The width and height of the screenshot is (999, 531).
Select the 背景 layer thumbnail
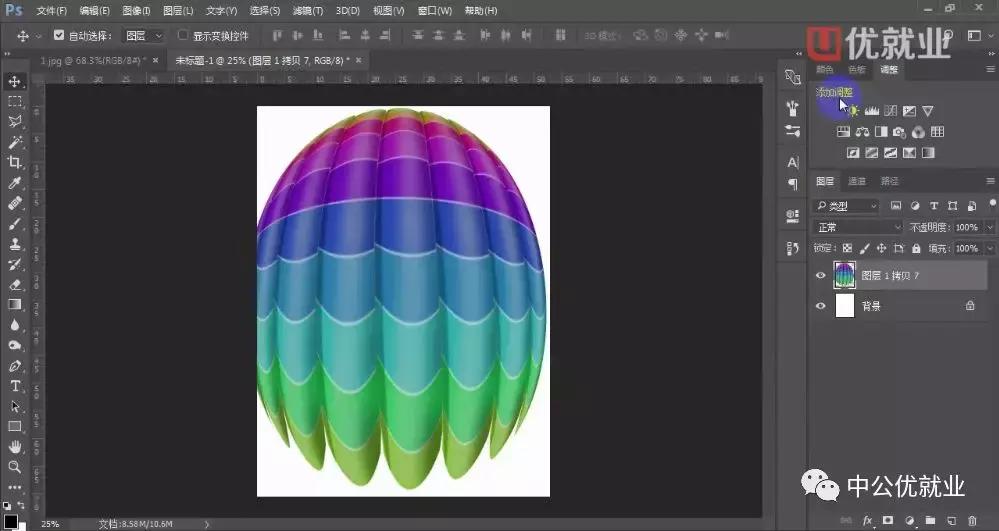[845, 306]
